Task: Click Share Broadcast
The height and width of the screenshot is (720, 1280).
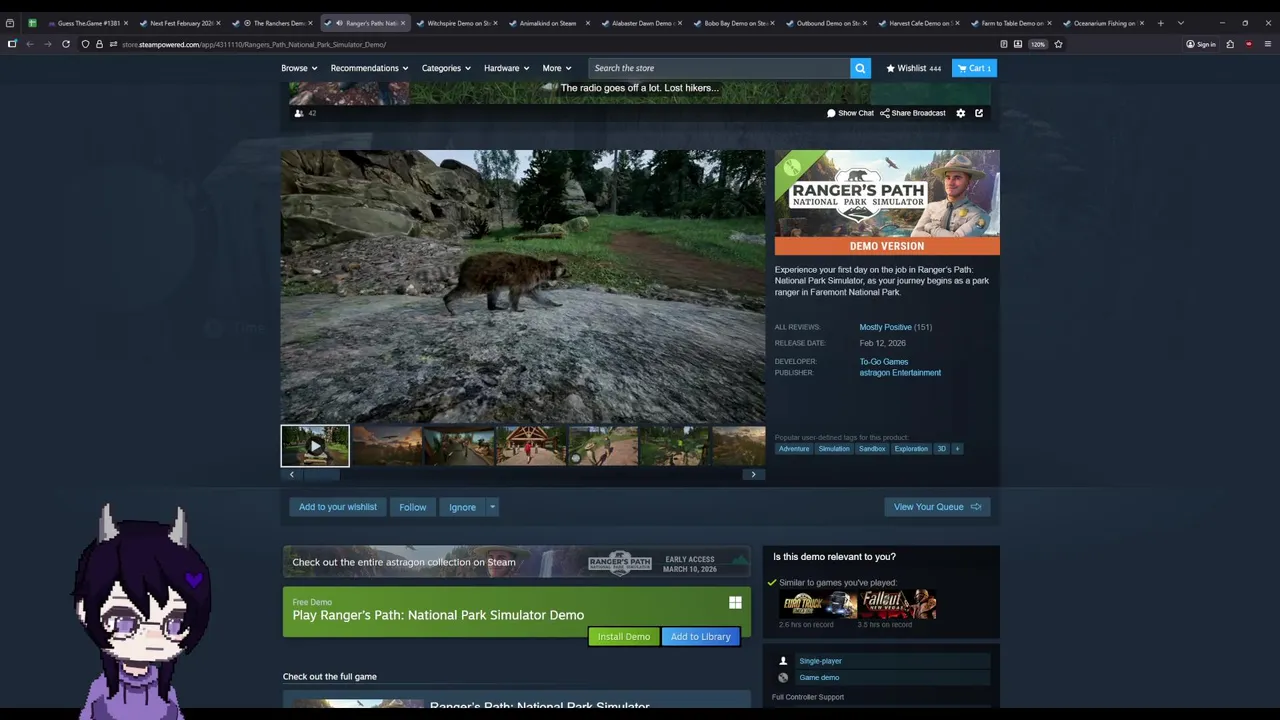Action: click(913, 113)
